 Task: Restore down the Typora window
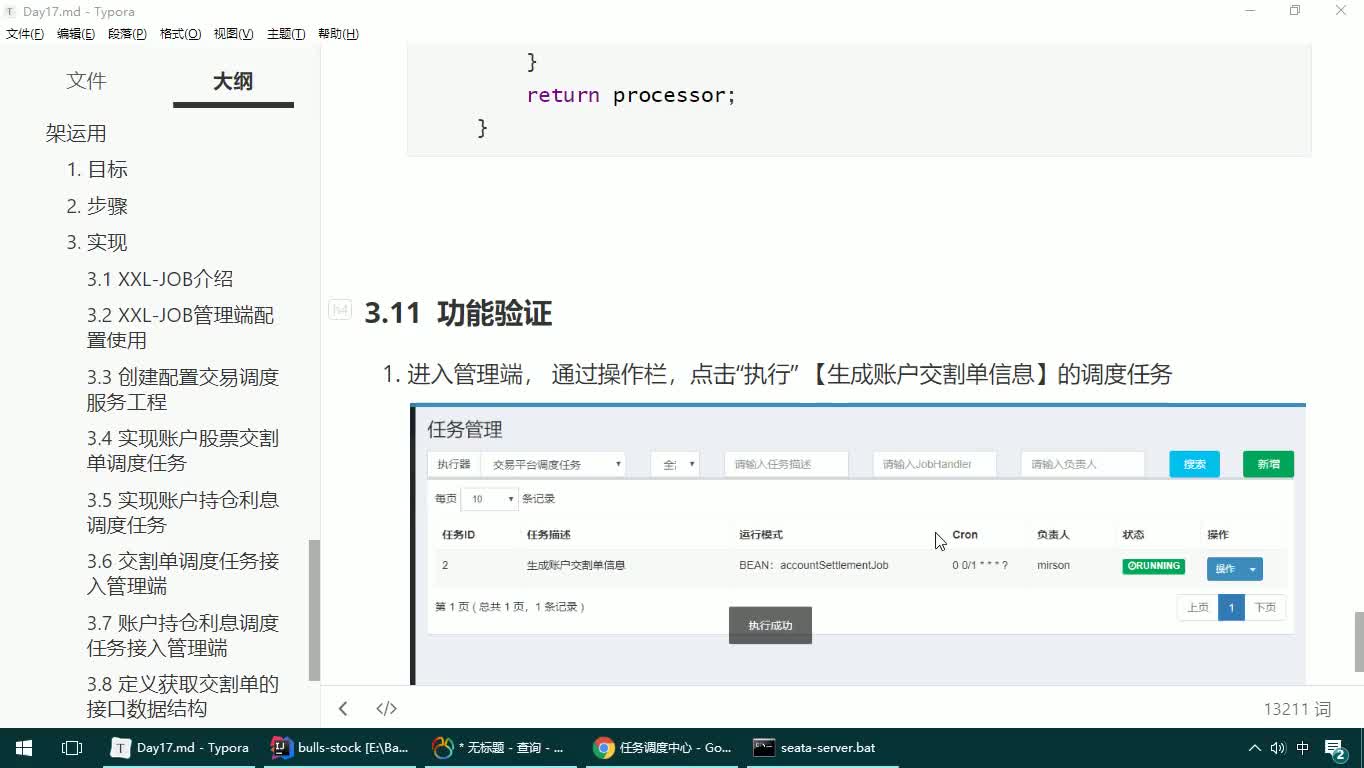pyautogui.click(x=1295, y=11)
